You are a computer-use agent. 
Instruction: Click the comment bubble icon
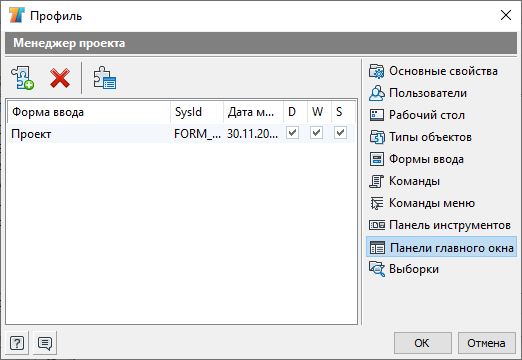pos(45,343)
